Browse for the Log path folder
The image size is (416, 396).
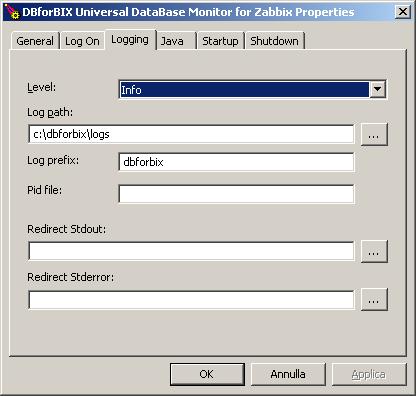(374, 134)
